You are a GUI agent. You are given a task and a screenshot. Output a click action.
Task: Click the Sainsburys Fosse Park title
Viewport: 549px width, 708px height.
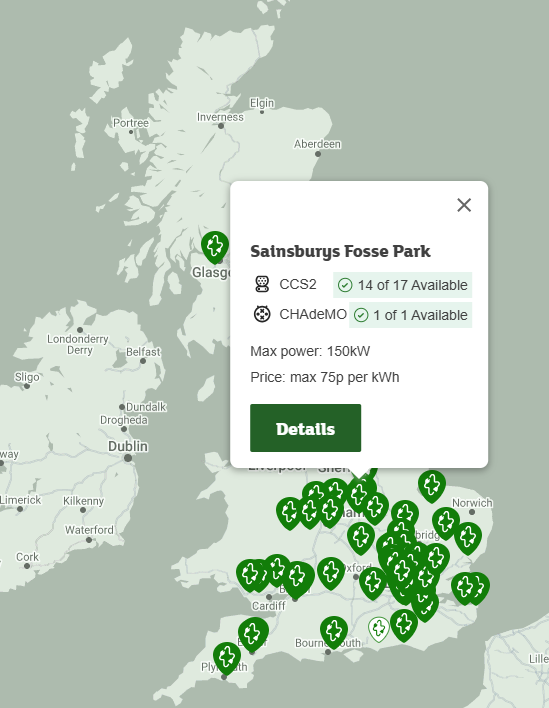coord(340,252)
